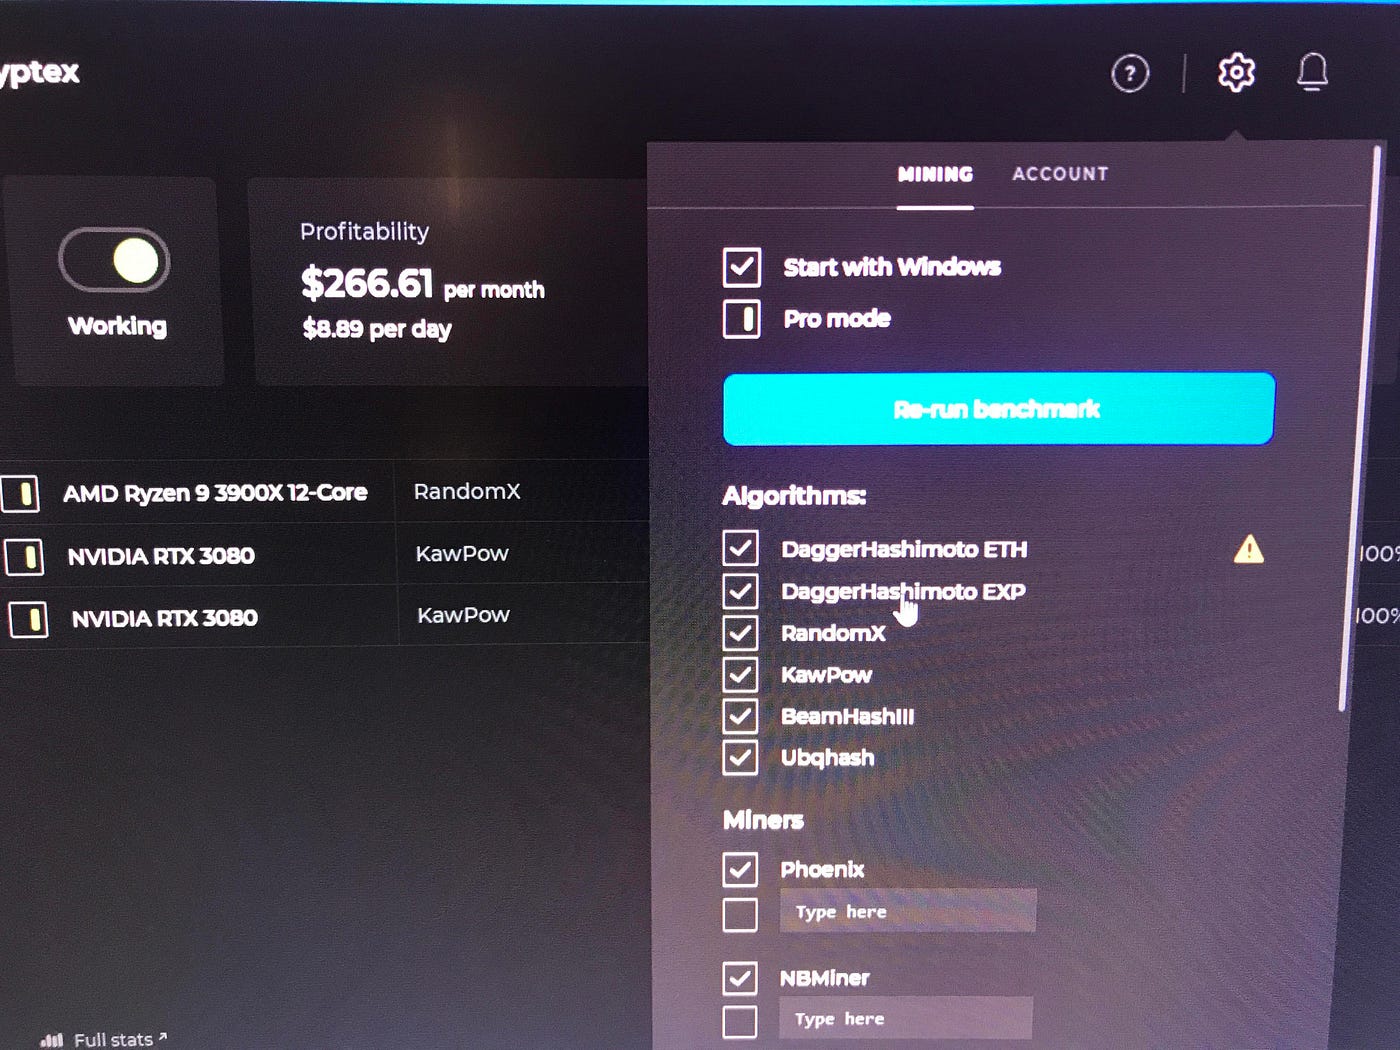The height and width of the screenshot is (1050, 1400).
Task: Uncheck the Phoenix miner checkbox
Action: (x=740, y=869)
